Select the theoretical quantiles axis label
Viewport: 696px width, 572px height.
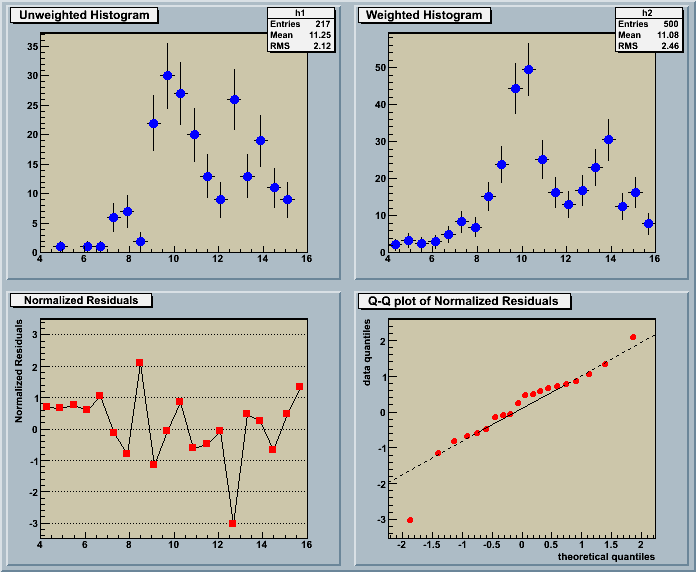606,555
